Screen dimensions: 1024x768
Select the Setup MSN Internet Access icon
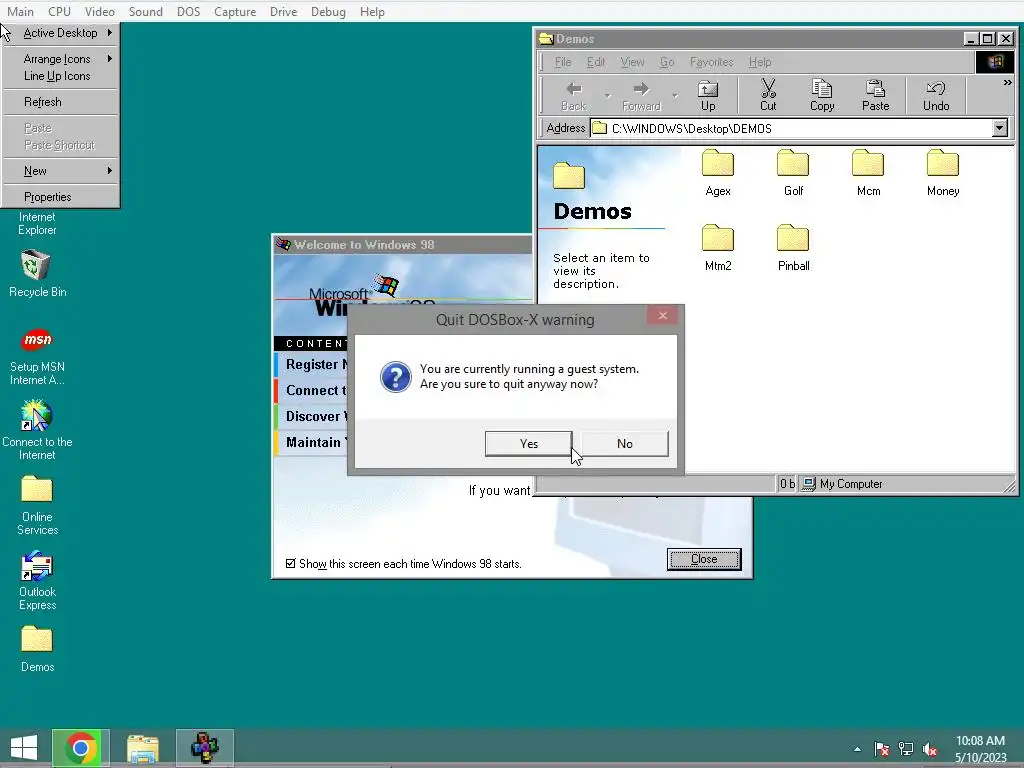(37, 357)
